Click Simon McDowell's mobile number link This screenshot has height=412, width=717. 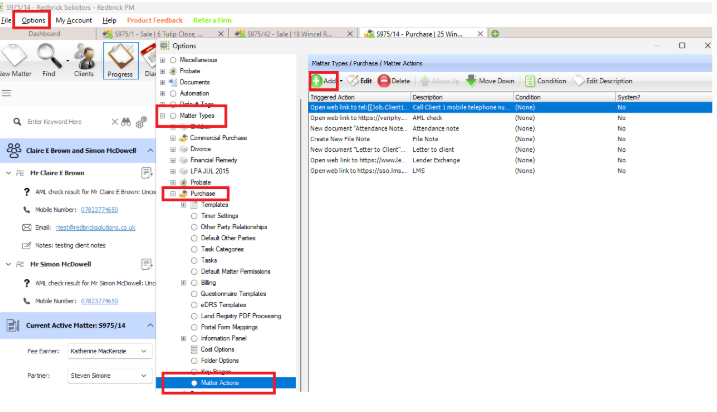coord(99,301)
